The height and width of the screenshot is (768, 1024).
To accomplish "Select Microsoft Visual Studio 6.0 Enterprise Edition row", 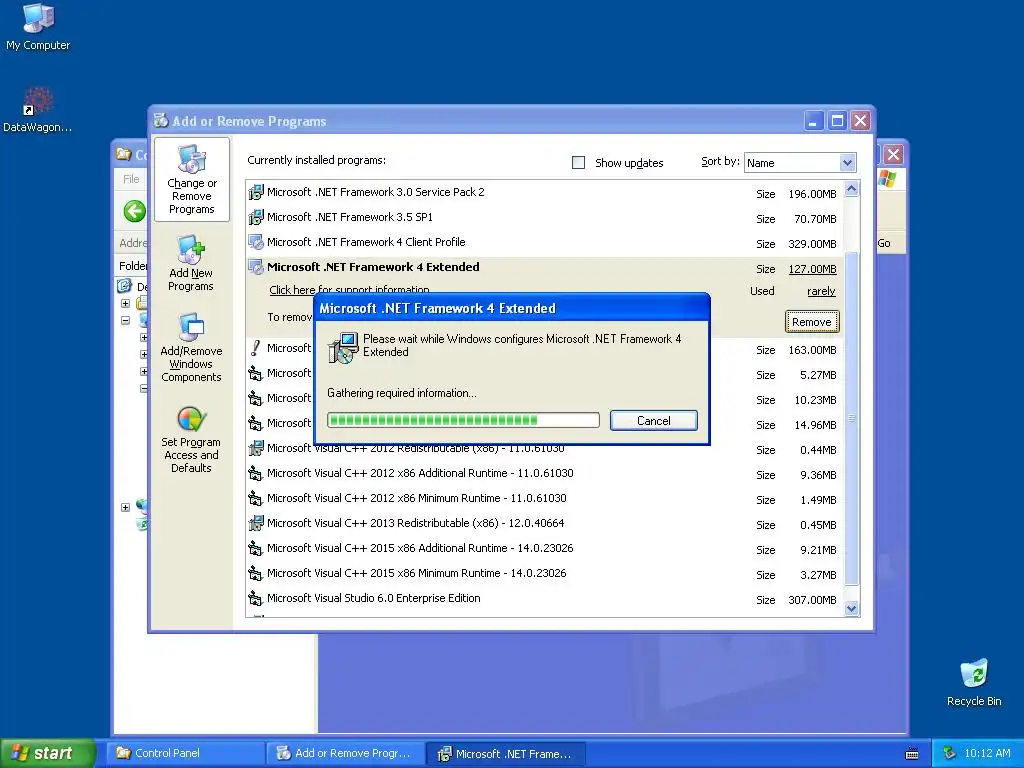I will coord(543,598).
